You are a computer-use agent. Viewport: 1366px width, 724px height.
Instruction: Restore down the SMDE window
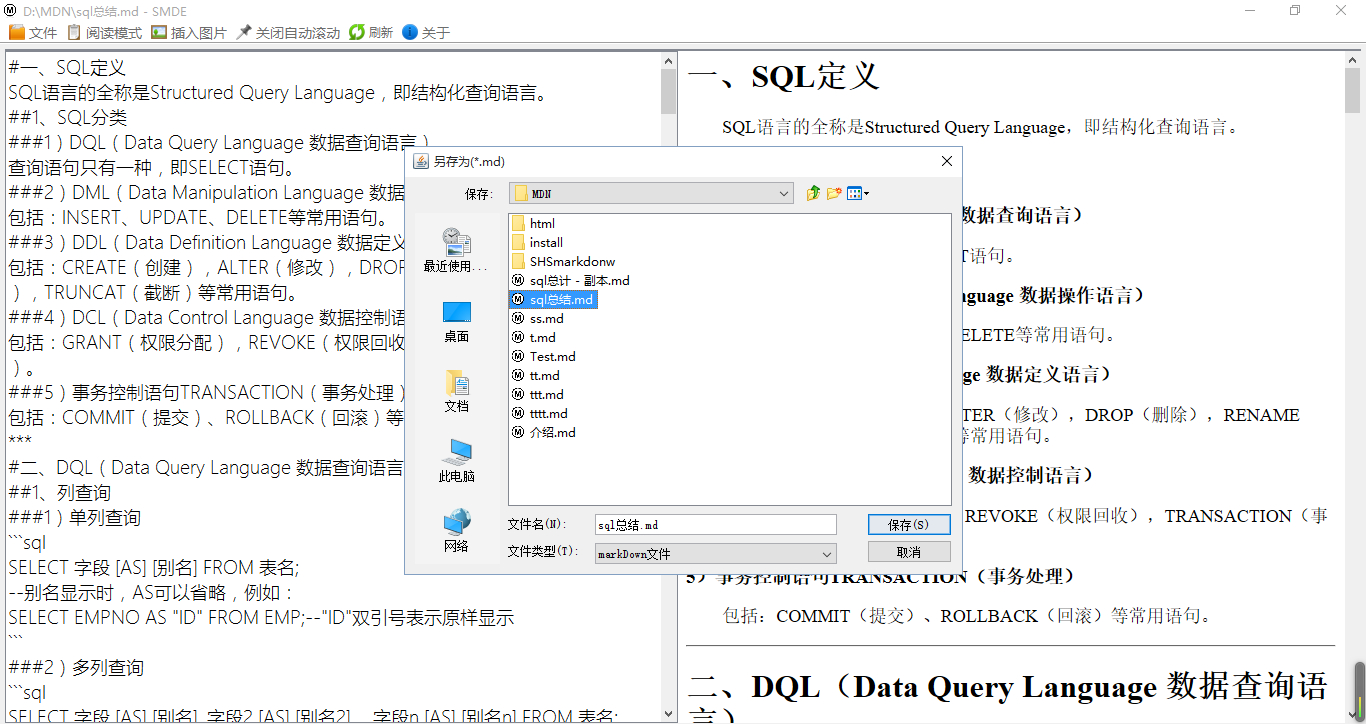click(x=1295, y=10)
